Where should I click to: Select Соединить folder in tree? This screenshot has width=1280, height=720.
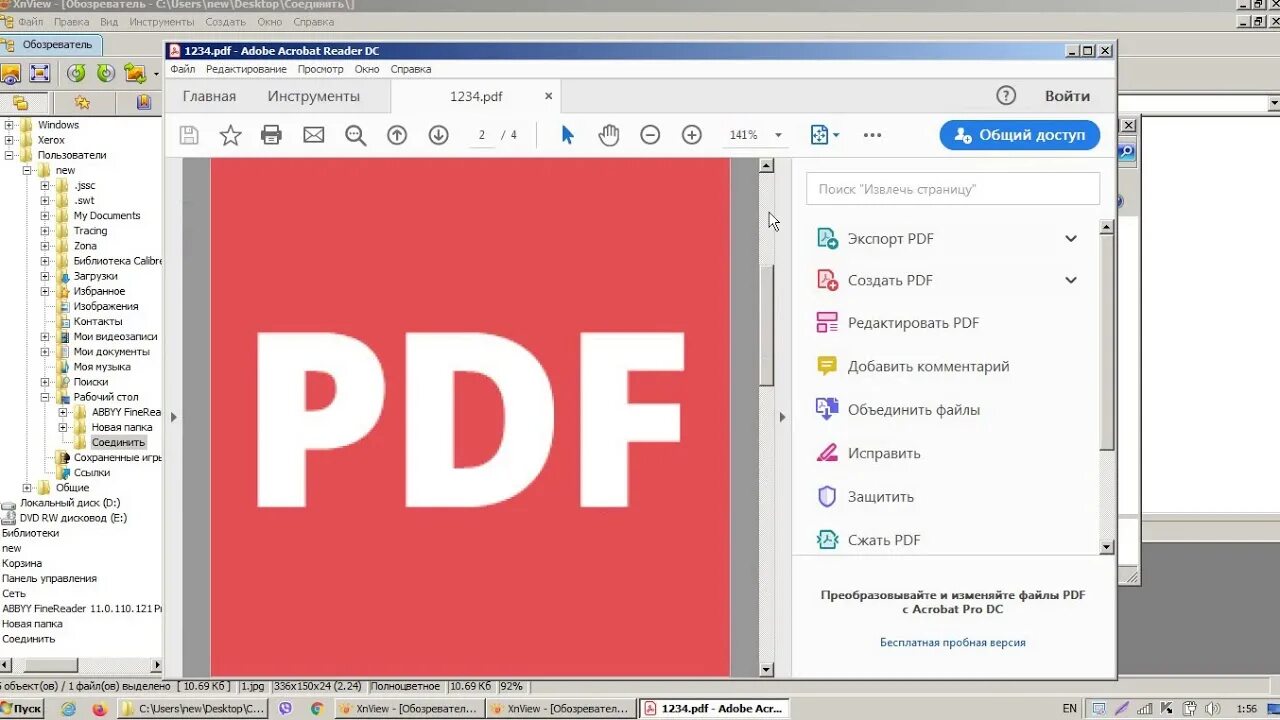(x=118, y=442)
